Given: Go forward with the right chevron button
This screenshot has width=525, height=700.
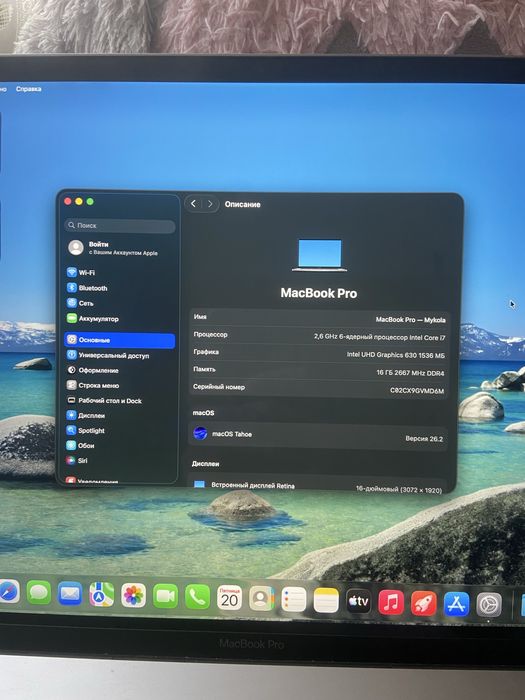Looking at the screenshot, I should pos(210,204).
